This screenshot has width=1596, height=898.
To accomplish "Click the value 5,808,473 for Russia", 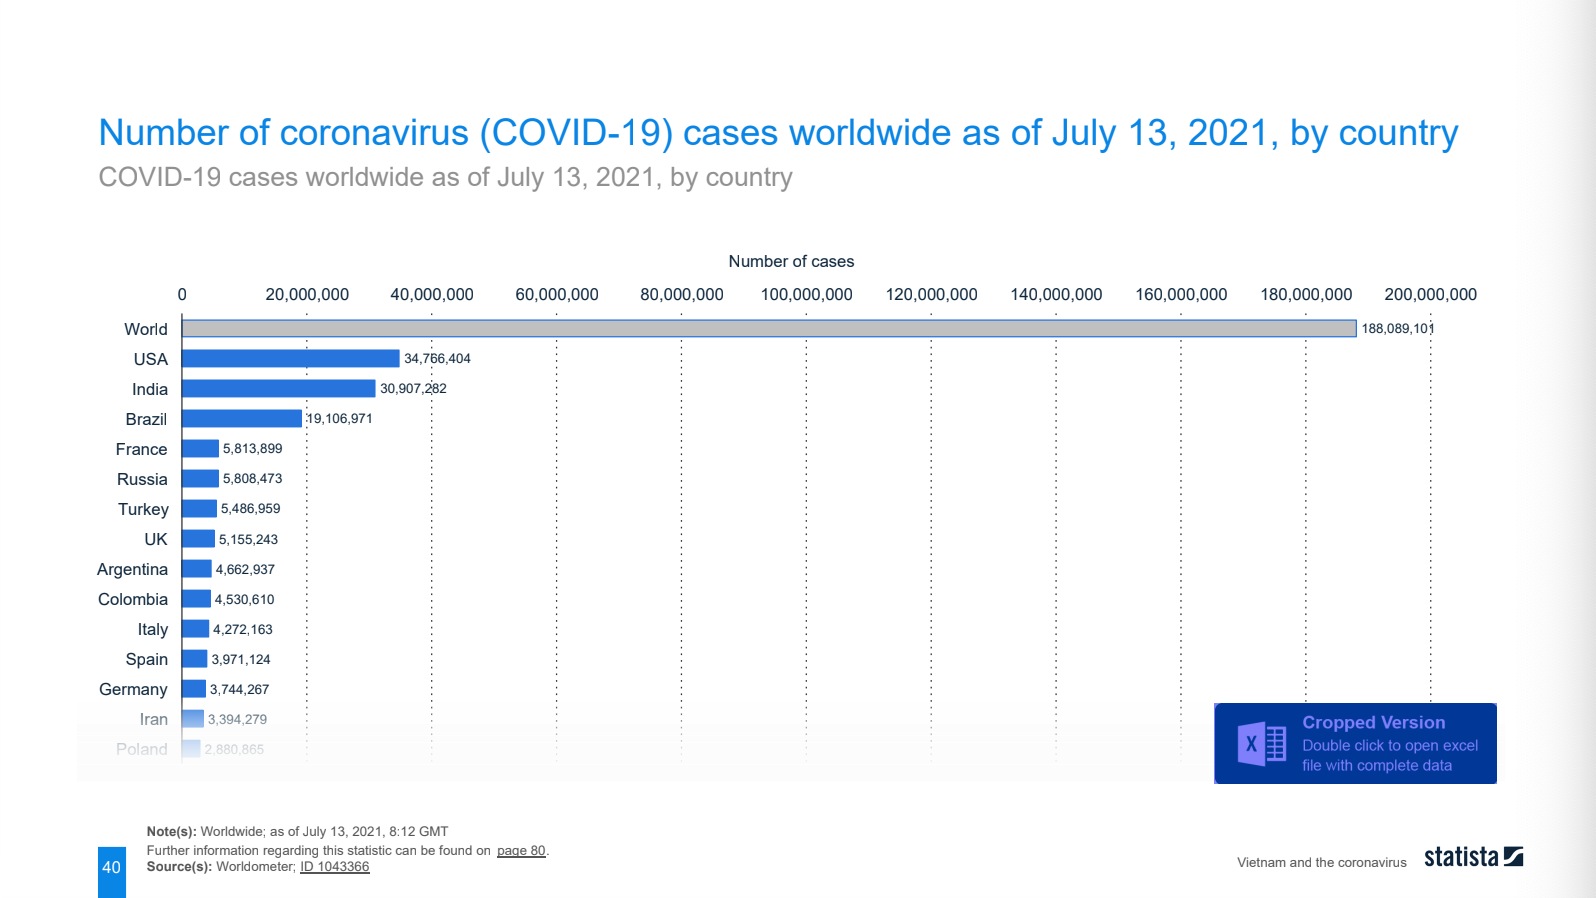I will [x=252, y=479].
